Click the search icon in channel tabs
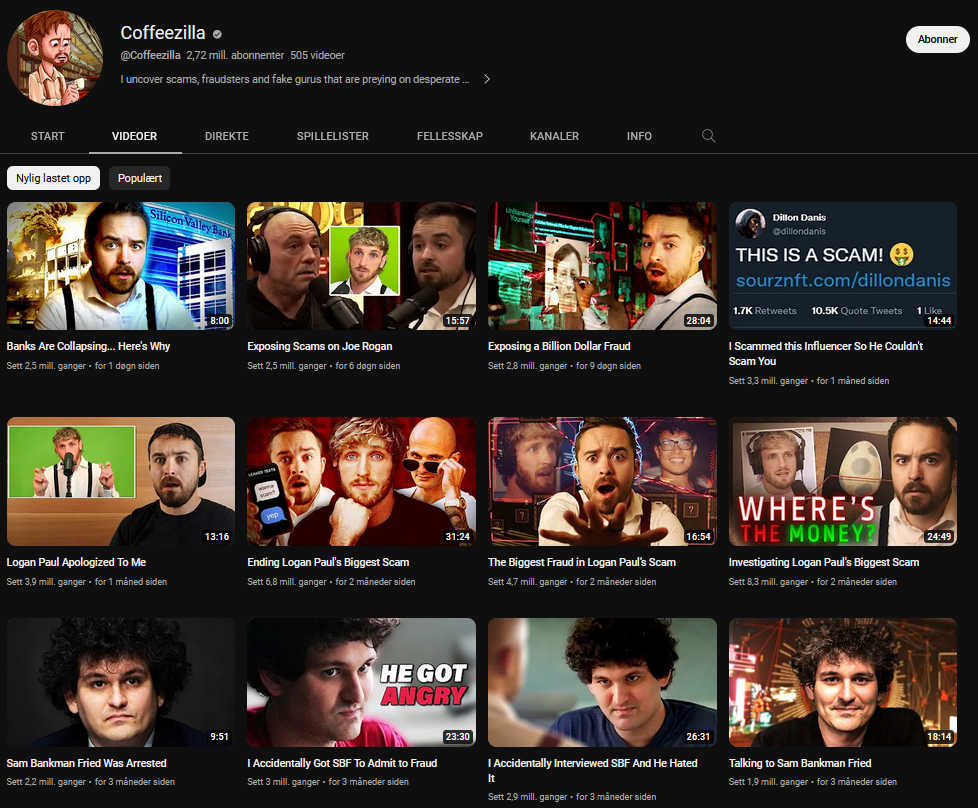Image resolution: width=978 pixels, height=808 pixels. tap(708, 136)
